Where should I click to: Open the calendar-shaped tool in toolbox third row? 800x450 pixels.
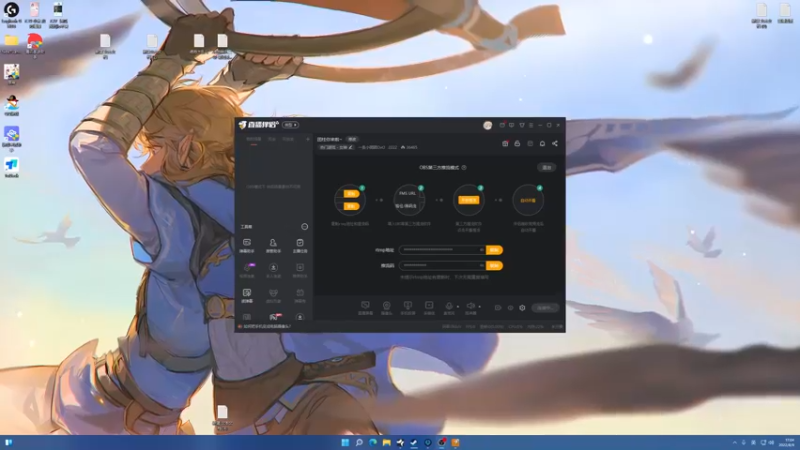tap(300, 295)
